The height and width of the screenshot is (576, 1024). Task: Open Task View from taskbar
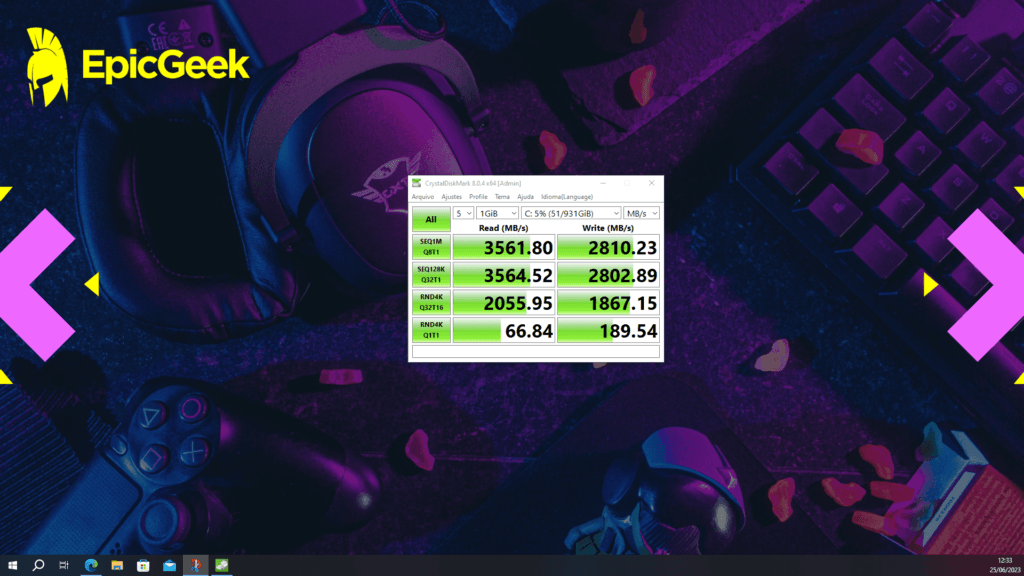[x=64, y=565]
